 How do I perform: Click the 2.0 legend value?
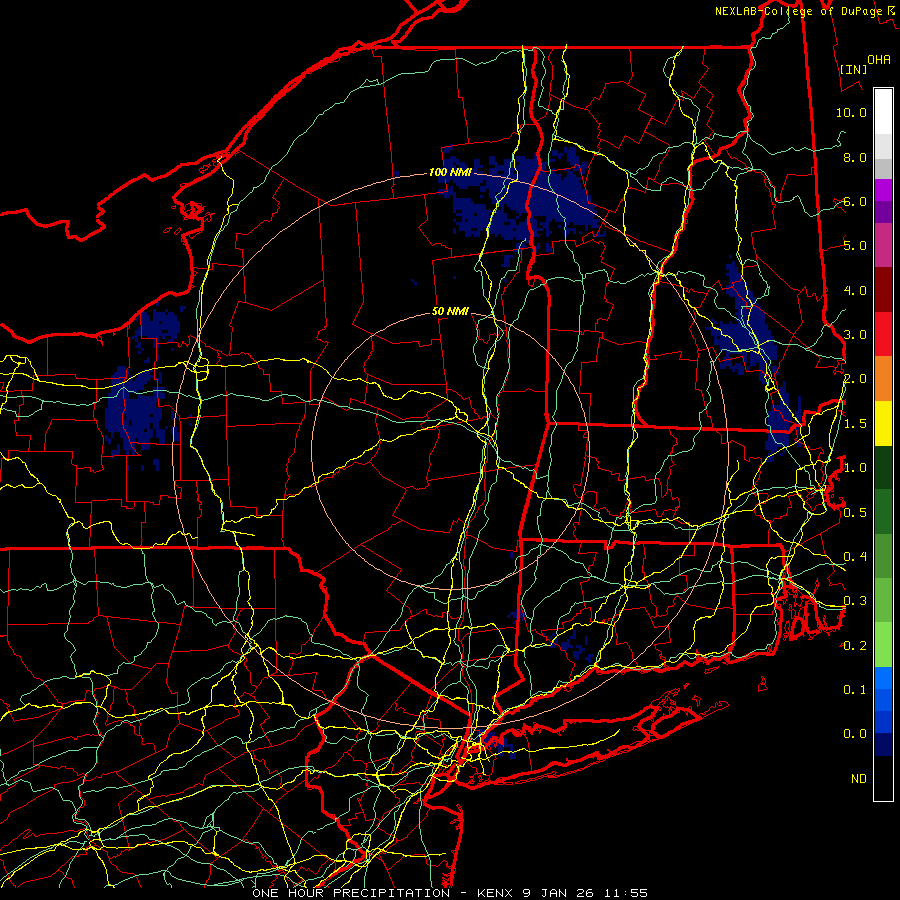(x=854, y=379)
